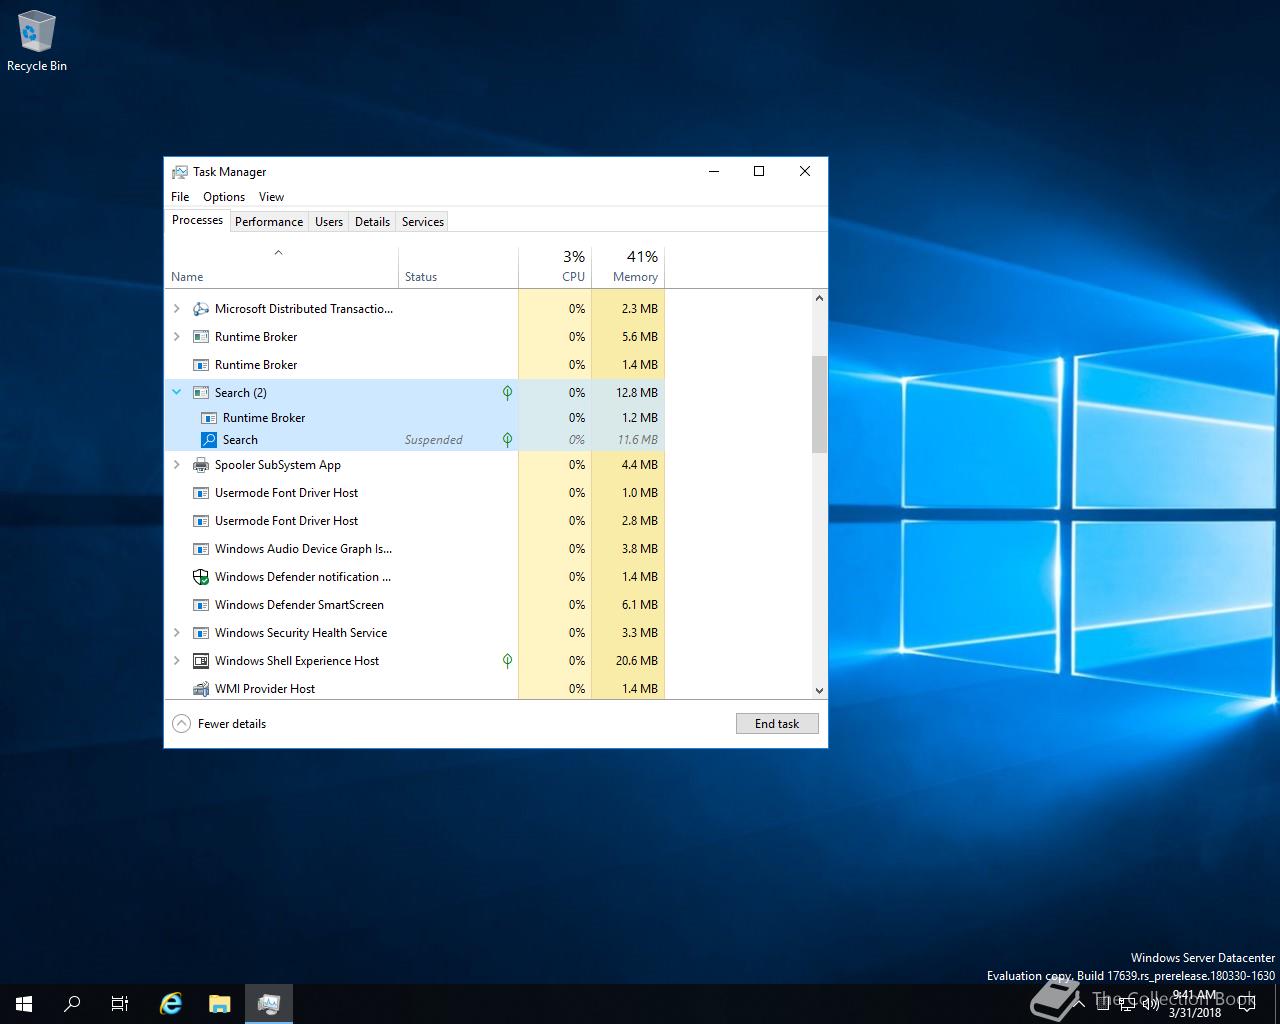Select Usermode Font Driver Host 1.0 MB row

pos(415,493)
